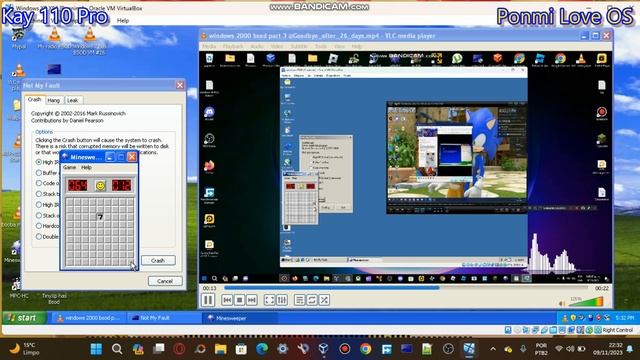Select the Hardcoded breakpoint radio option

pos(39,226)
